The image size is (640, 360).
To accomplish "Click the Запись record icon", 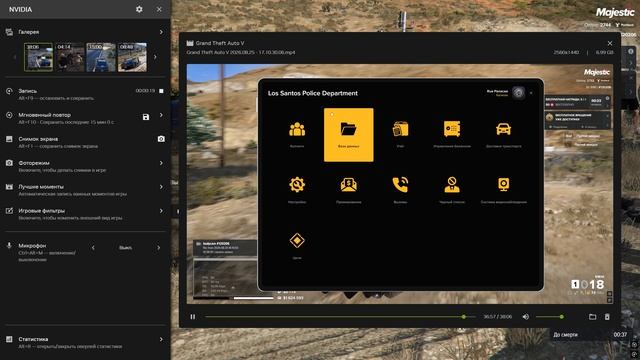I will (x=9, y=91).
